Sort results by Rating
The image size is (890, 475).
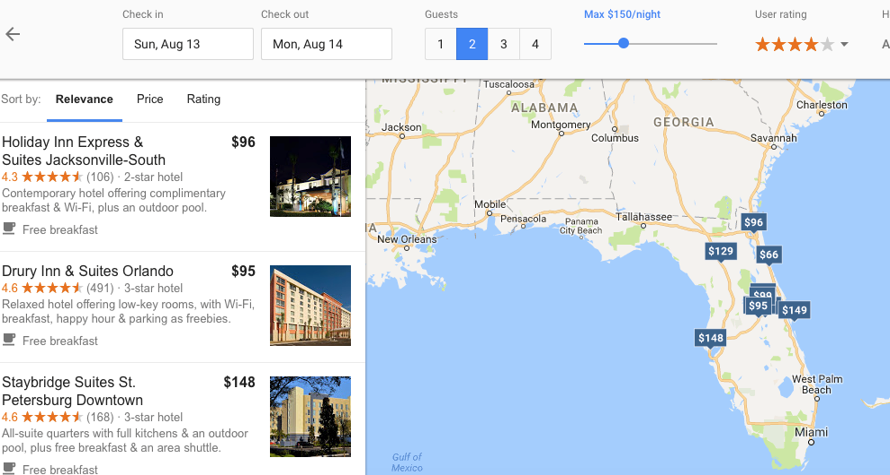point(204,99)
